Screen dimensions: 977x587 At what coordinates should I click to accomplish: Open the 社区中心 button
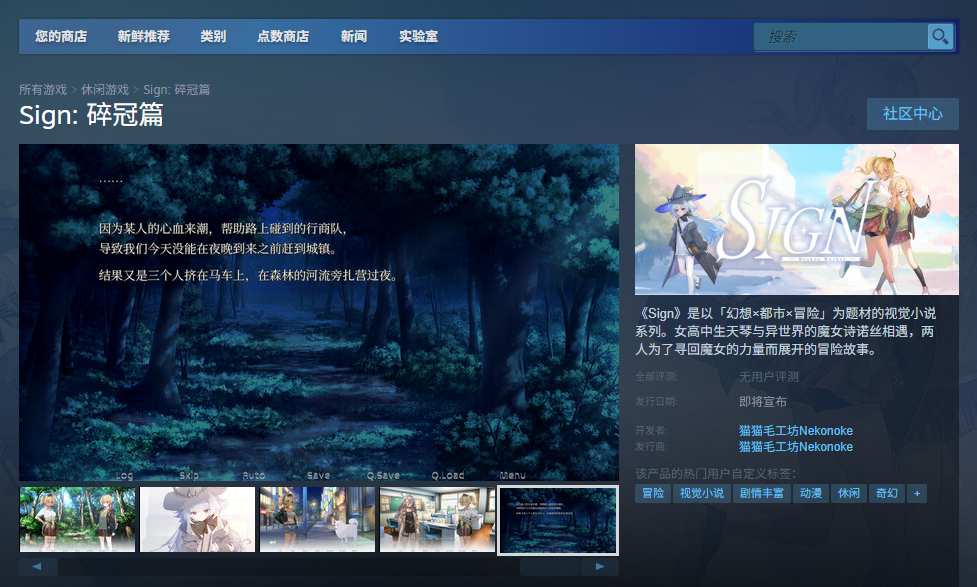(x=912, y=114)
